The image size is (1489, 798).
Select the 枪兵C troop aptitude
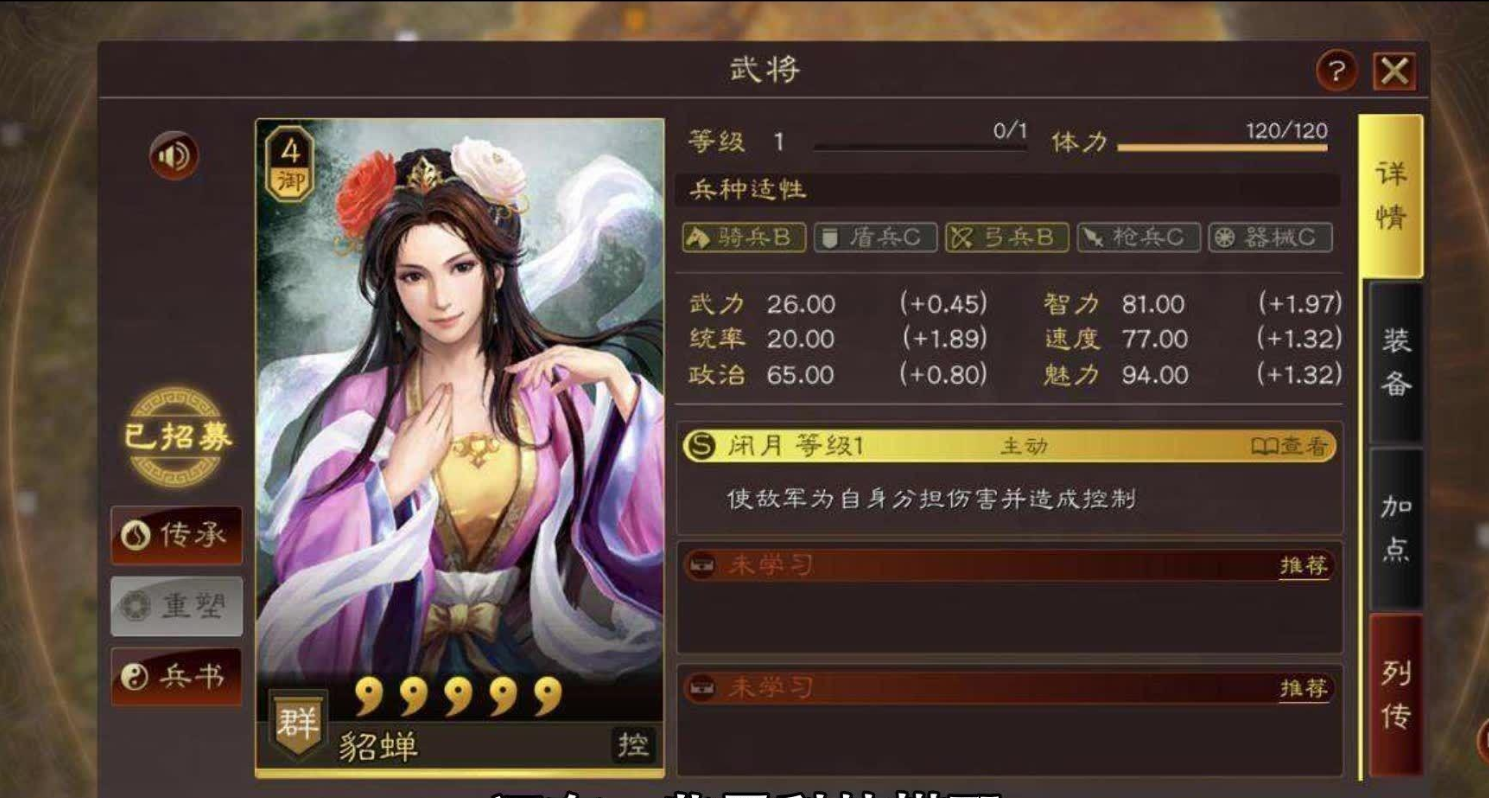tap(1138, 237)
